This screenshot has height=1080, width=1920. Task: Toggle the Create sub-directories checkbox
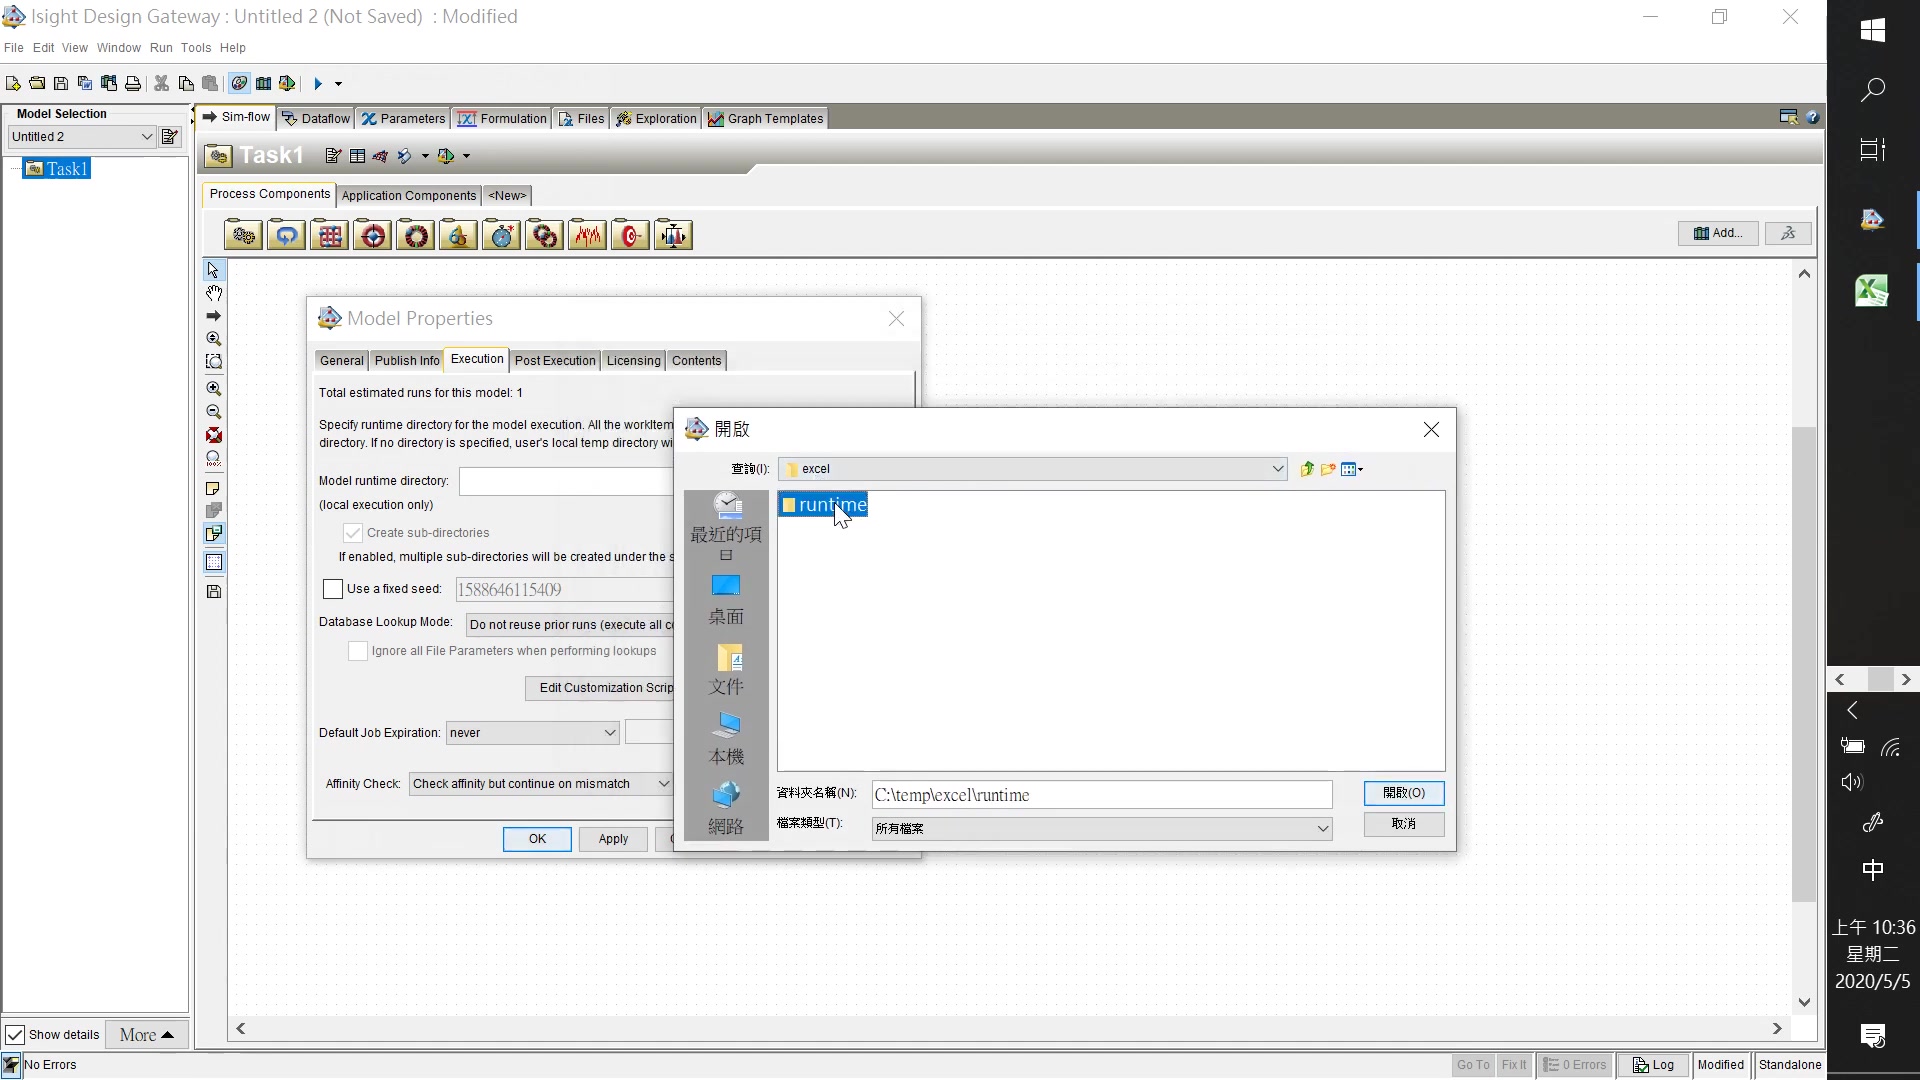coord(353,533)
